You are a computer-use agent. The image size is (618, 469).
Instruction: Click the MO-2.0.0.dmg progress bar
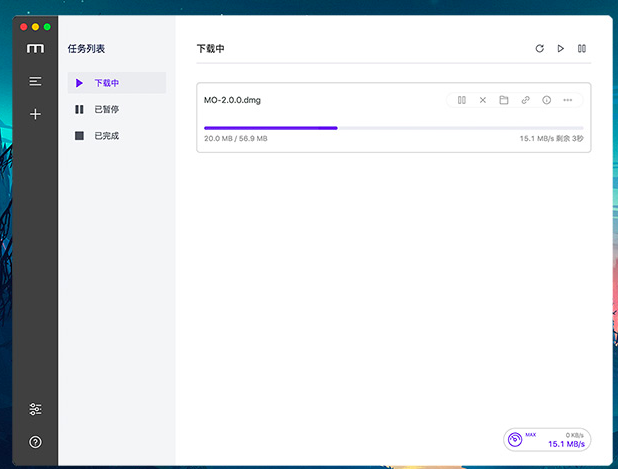click(393, 128)
